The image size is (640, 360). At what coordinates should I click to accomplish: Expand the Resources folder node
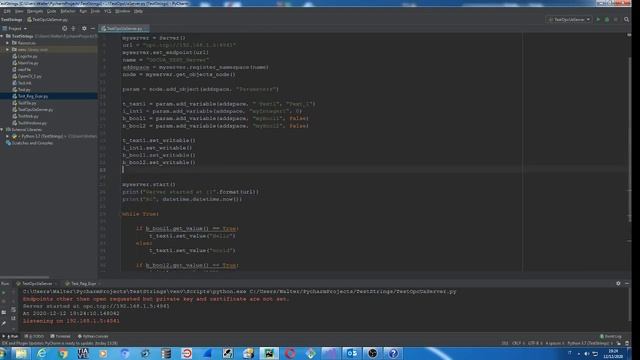8,43
